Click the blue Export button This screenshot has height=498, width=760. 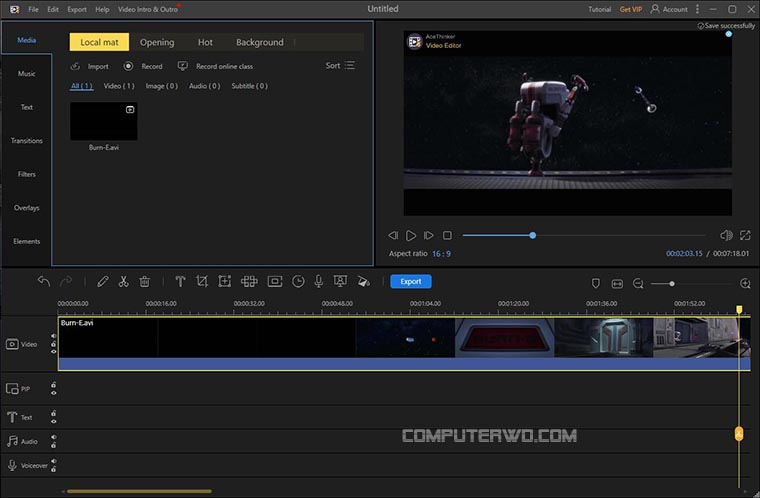coord(411,281)
